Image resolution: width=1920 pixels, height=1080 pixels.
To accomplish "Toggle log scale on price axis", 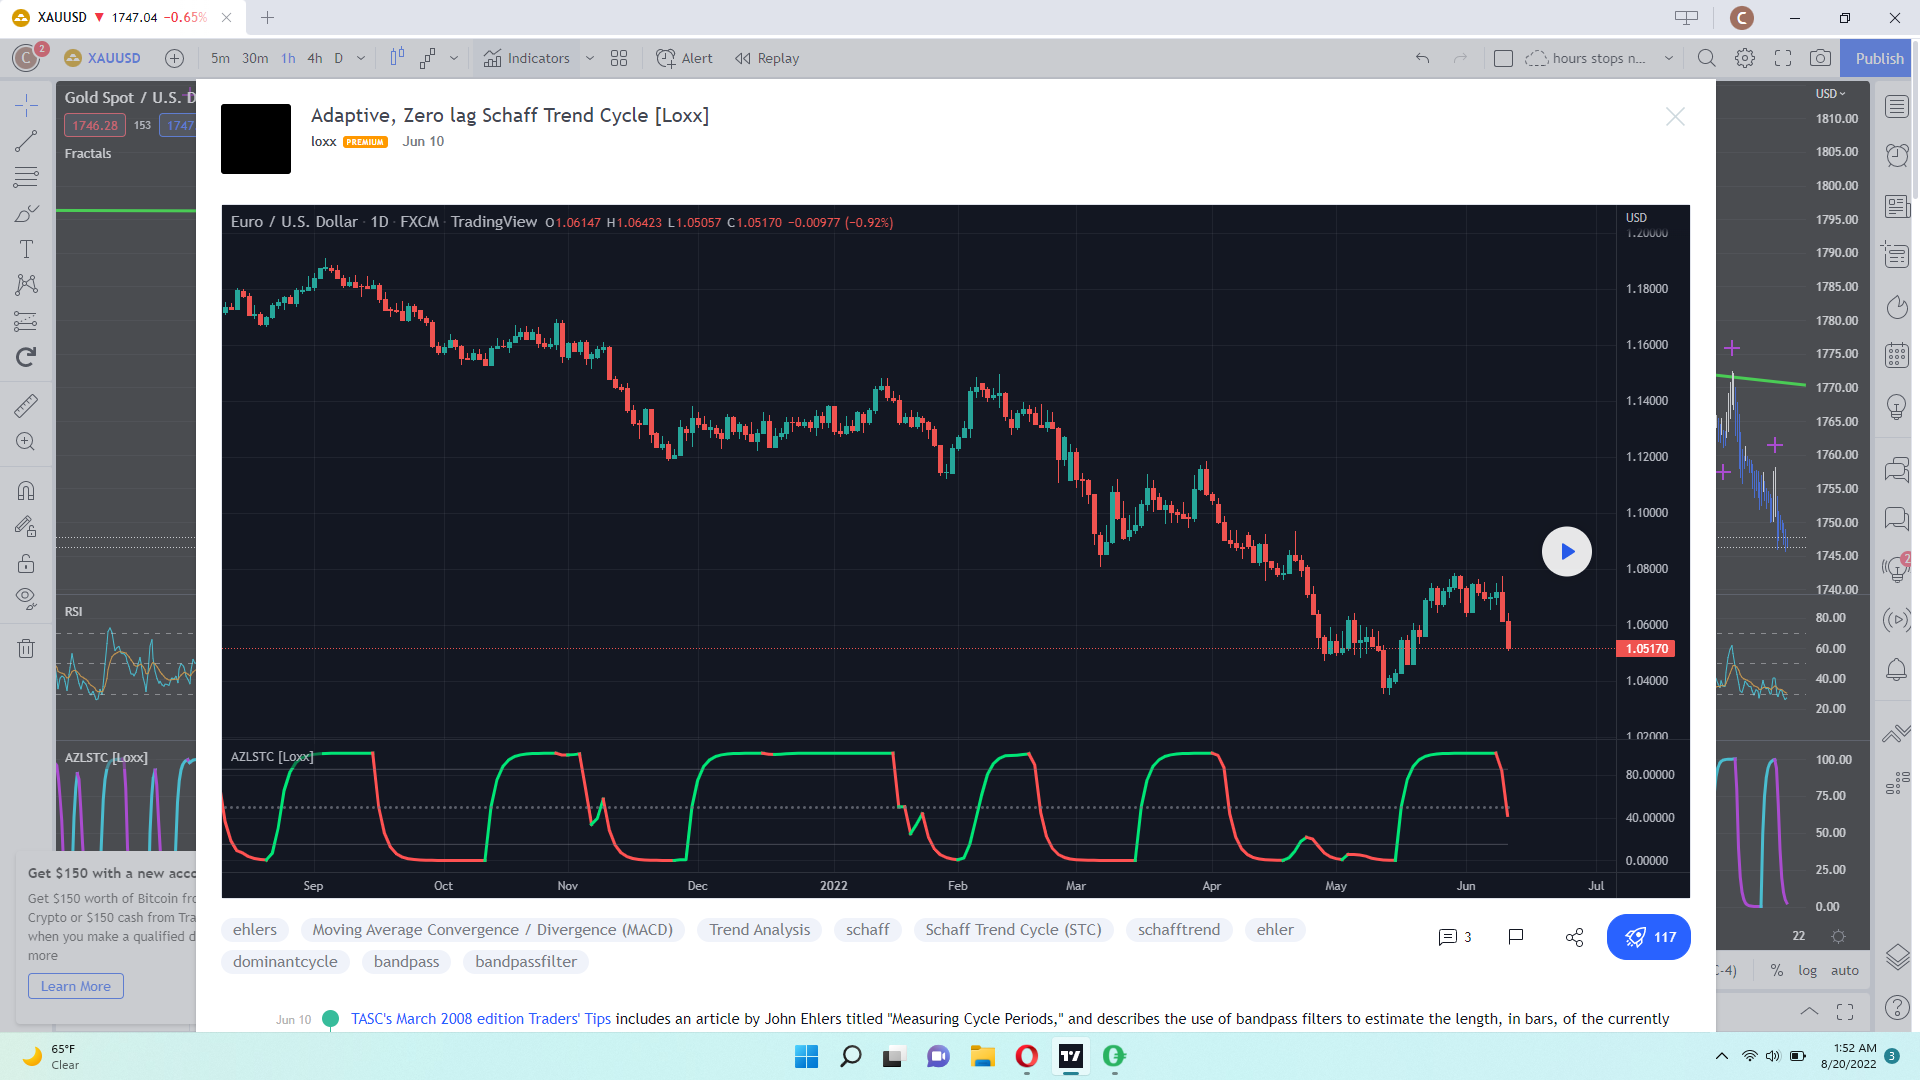I will [x=1807, y=970].
